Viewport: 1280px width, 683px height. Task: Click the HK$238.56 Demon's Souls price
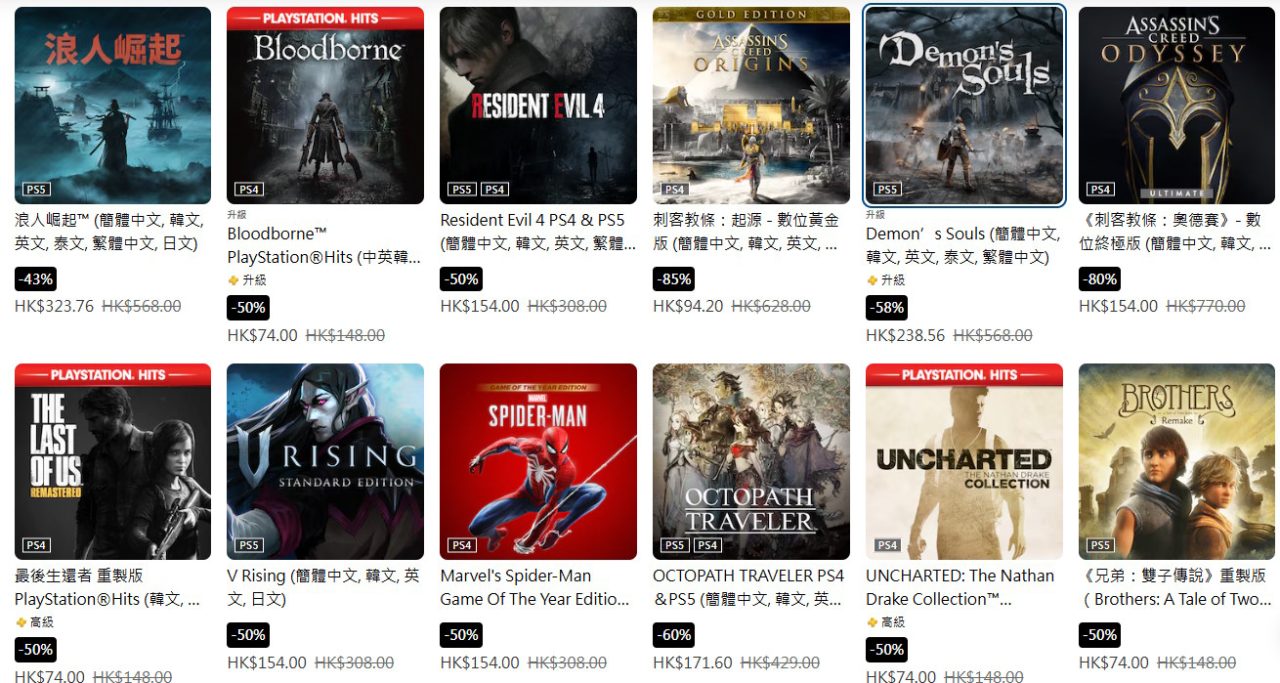905,336
